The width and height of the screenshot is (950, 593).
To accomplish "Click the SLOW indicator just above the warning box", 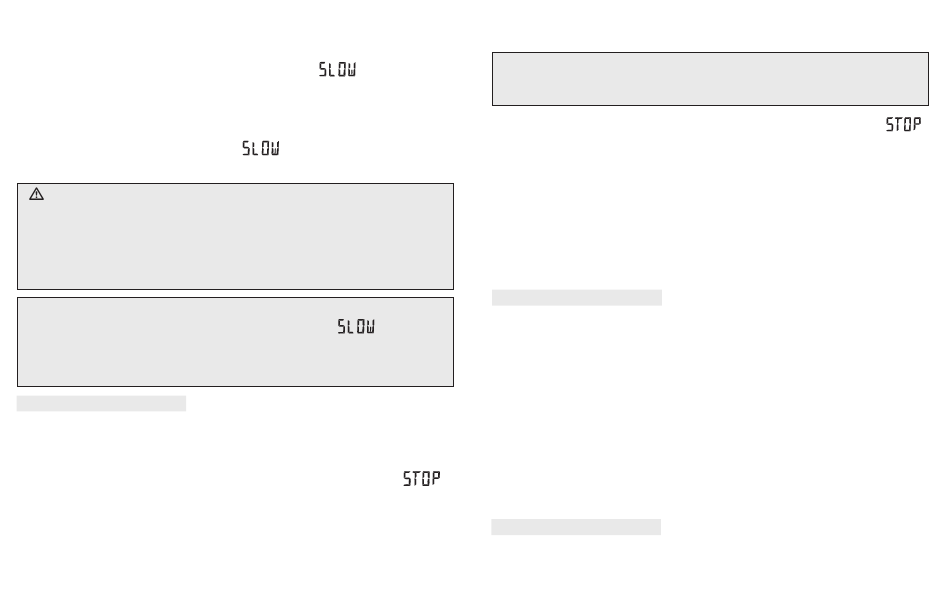I will point(261,148).
